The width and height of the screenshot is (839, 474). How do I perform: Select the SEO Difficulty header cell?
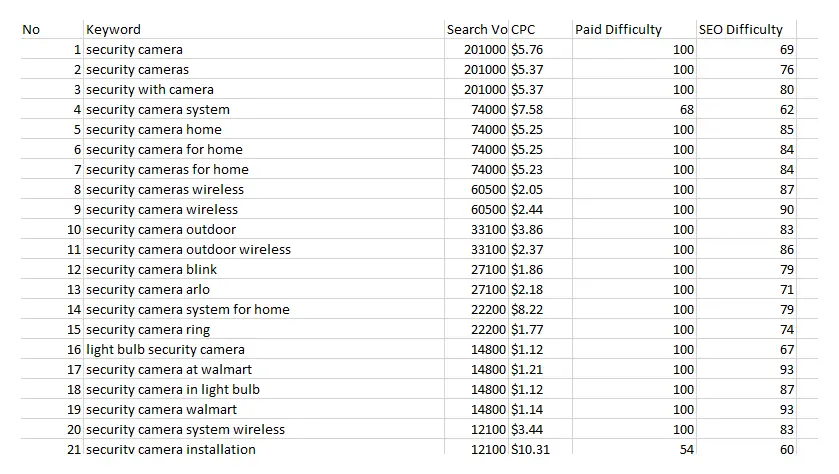746,29
